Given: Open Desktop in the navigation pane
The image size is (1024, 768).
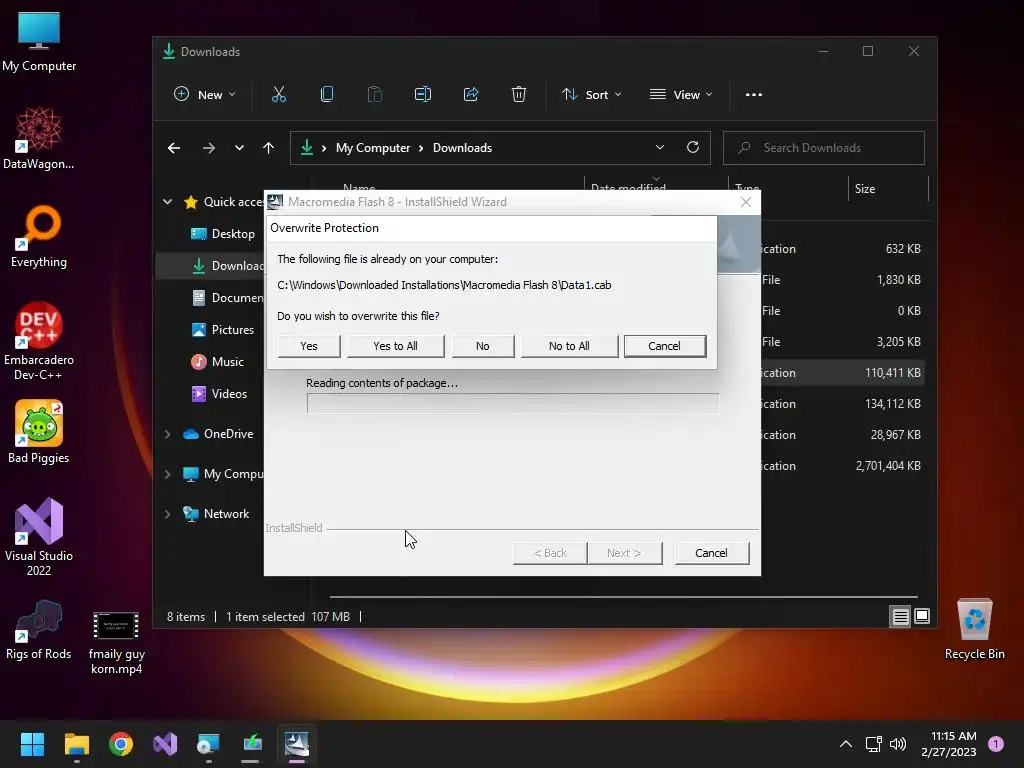Looking at the screenshot, I should (222, 234).
